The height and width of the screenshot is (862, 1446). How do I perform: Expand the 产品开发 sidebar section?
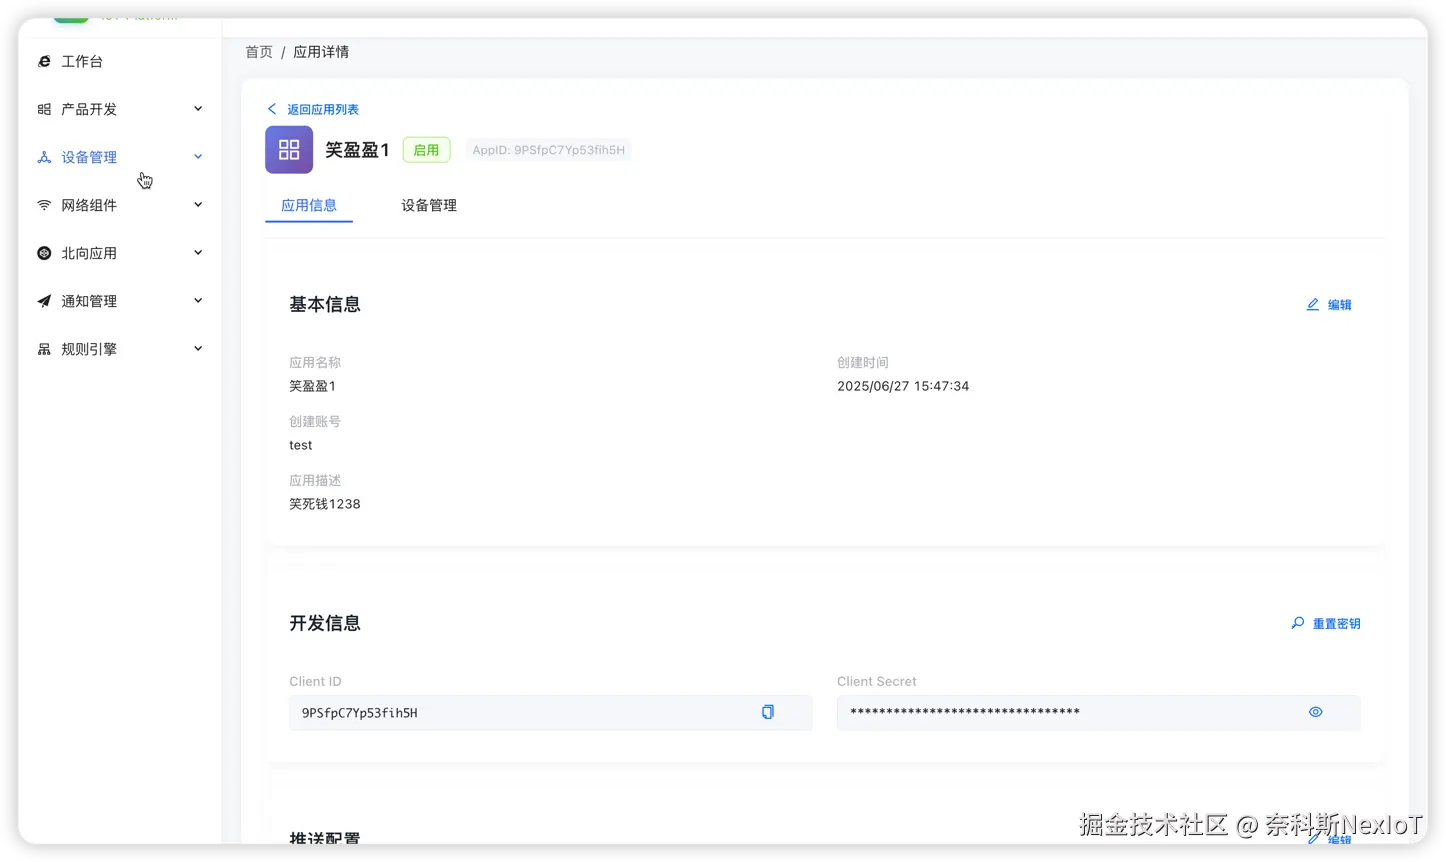197,108
